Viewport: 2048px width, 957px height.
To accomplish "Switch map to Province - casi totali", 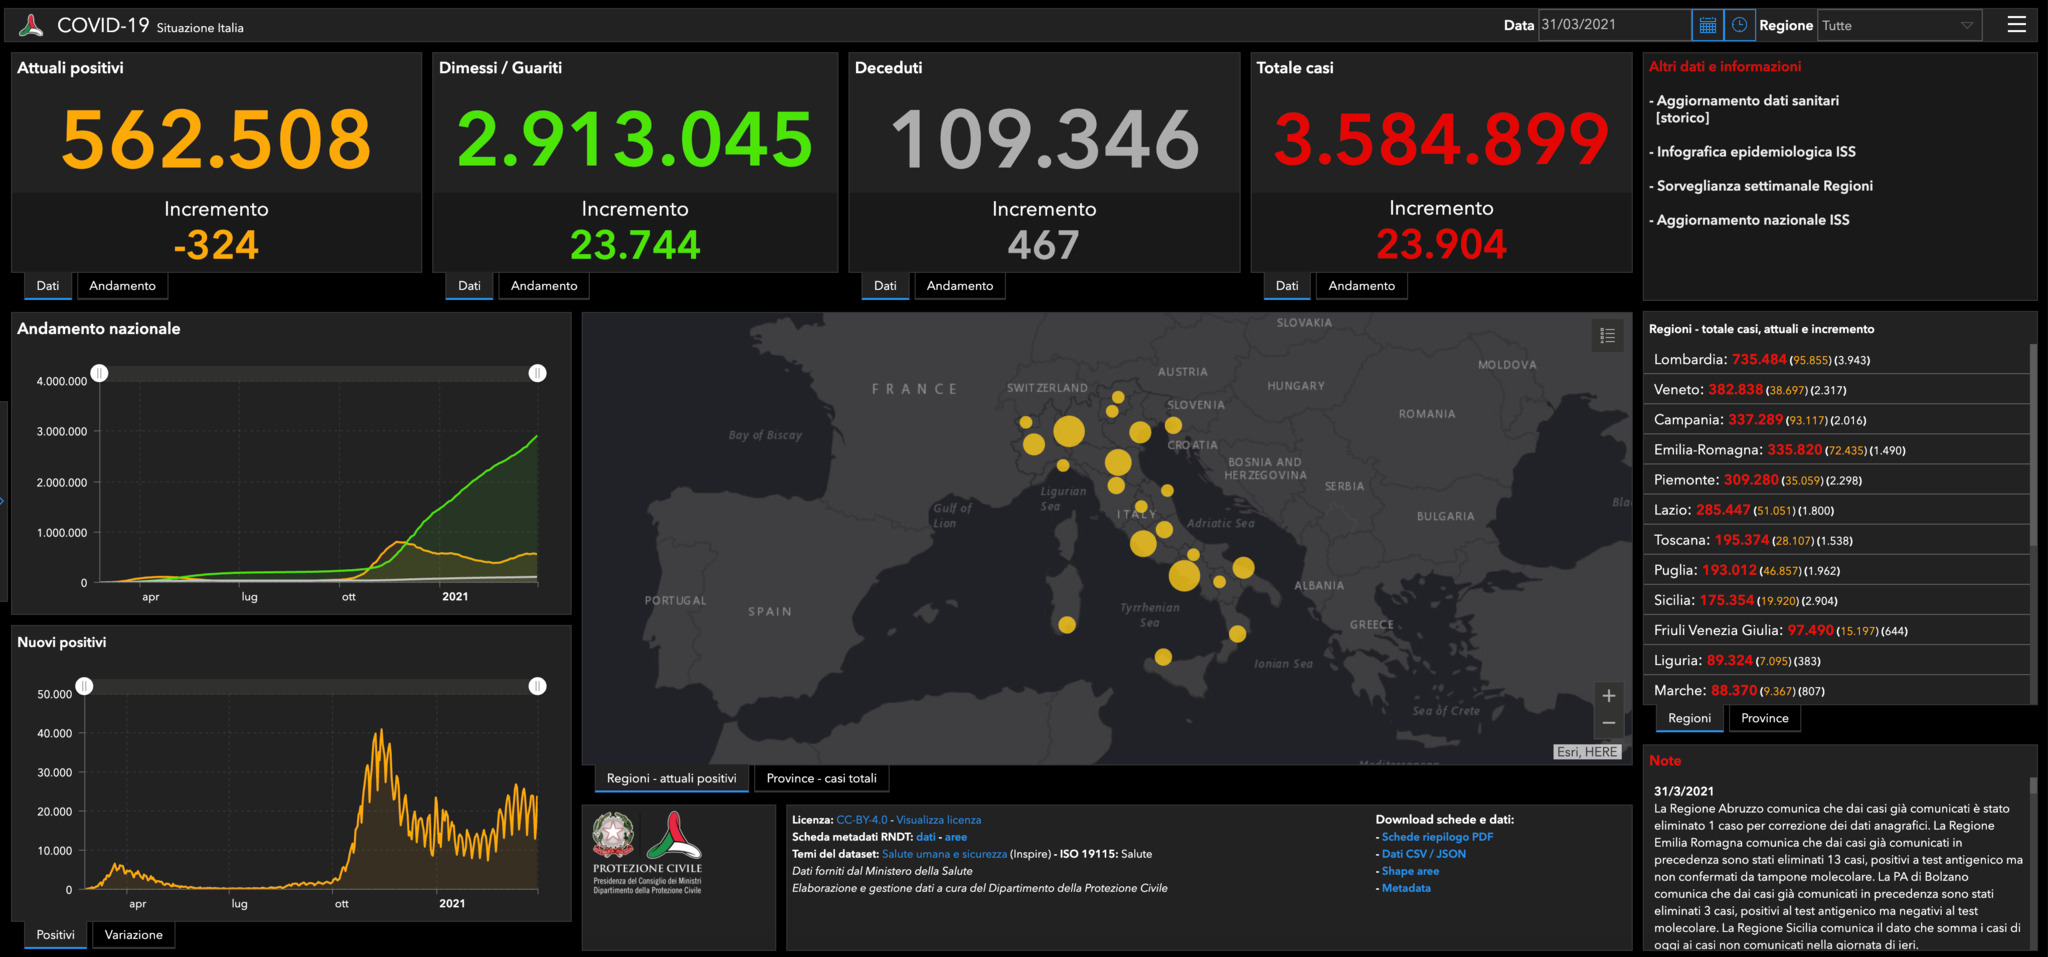I will pos(821,778).
